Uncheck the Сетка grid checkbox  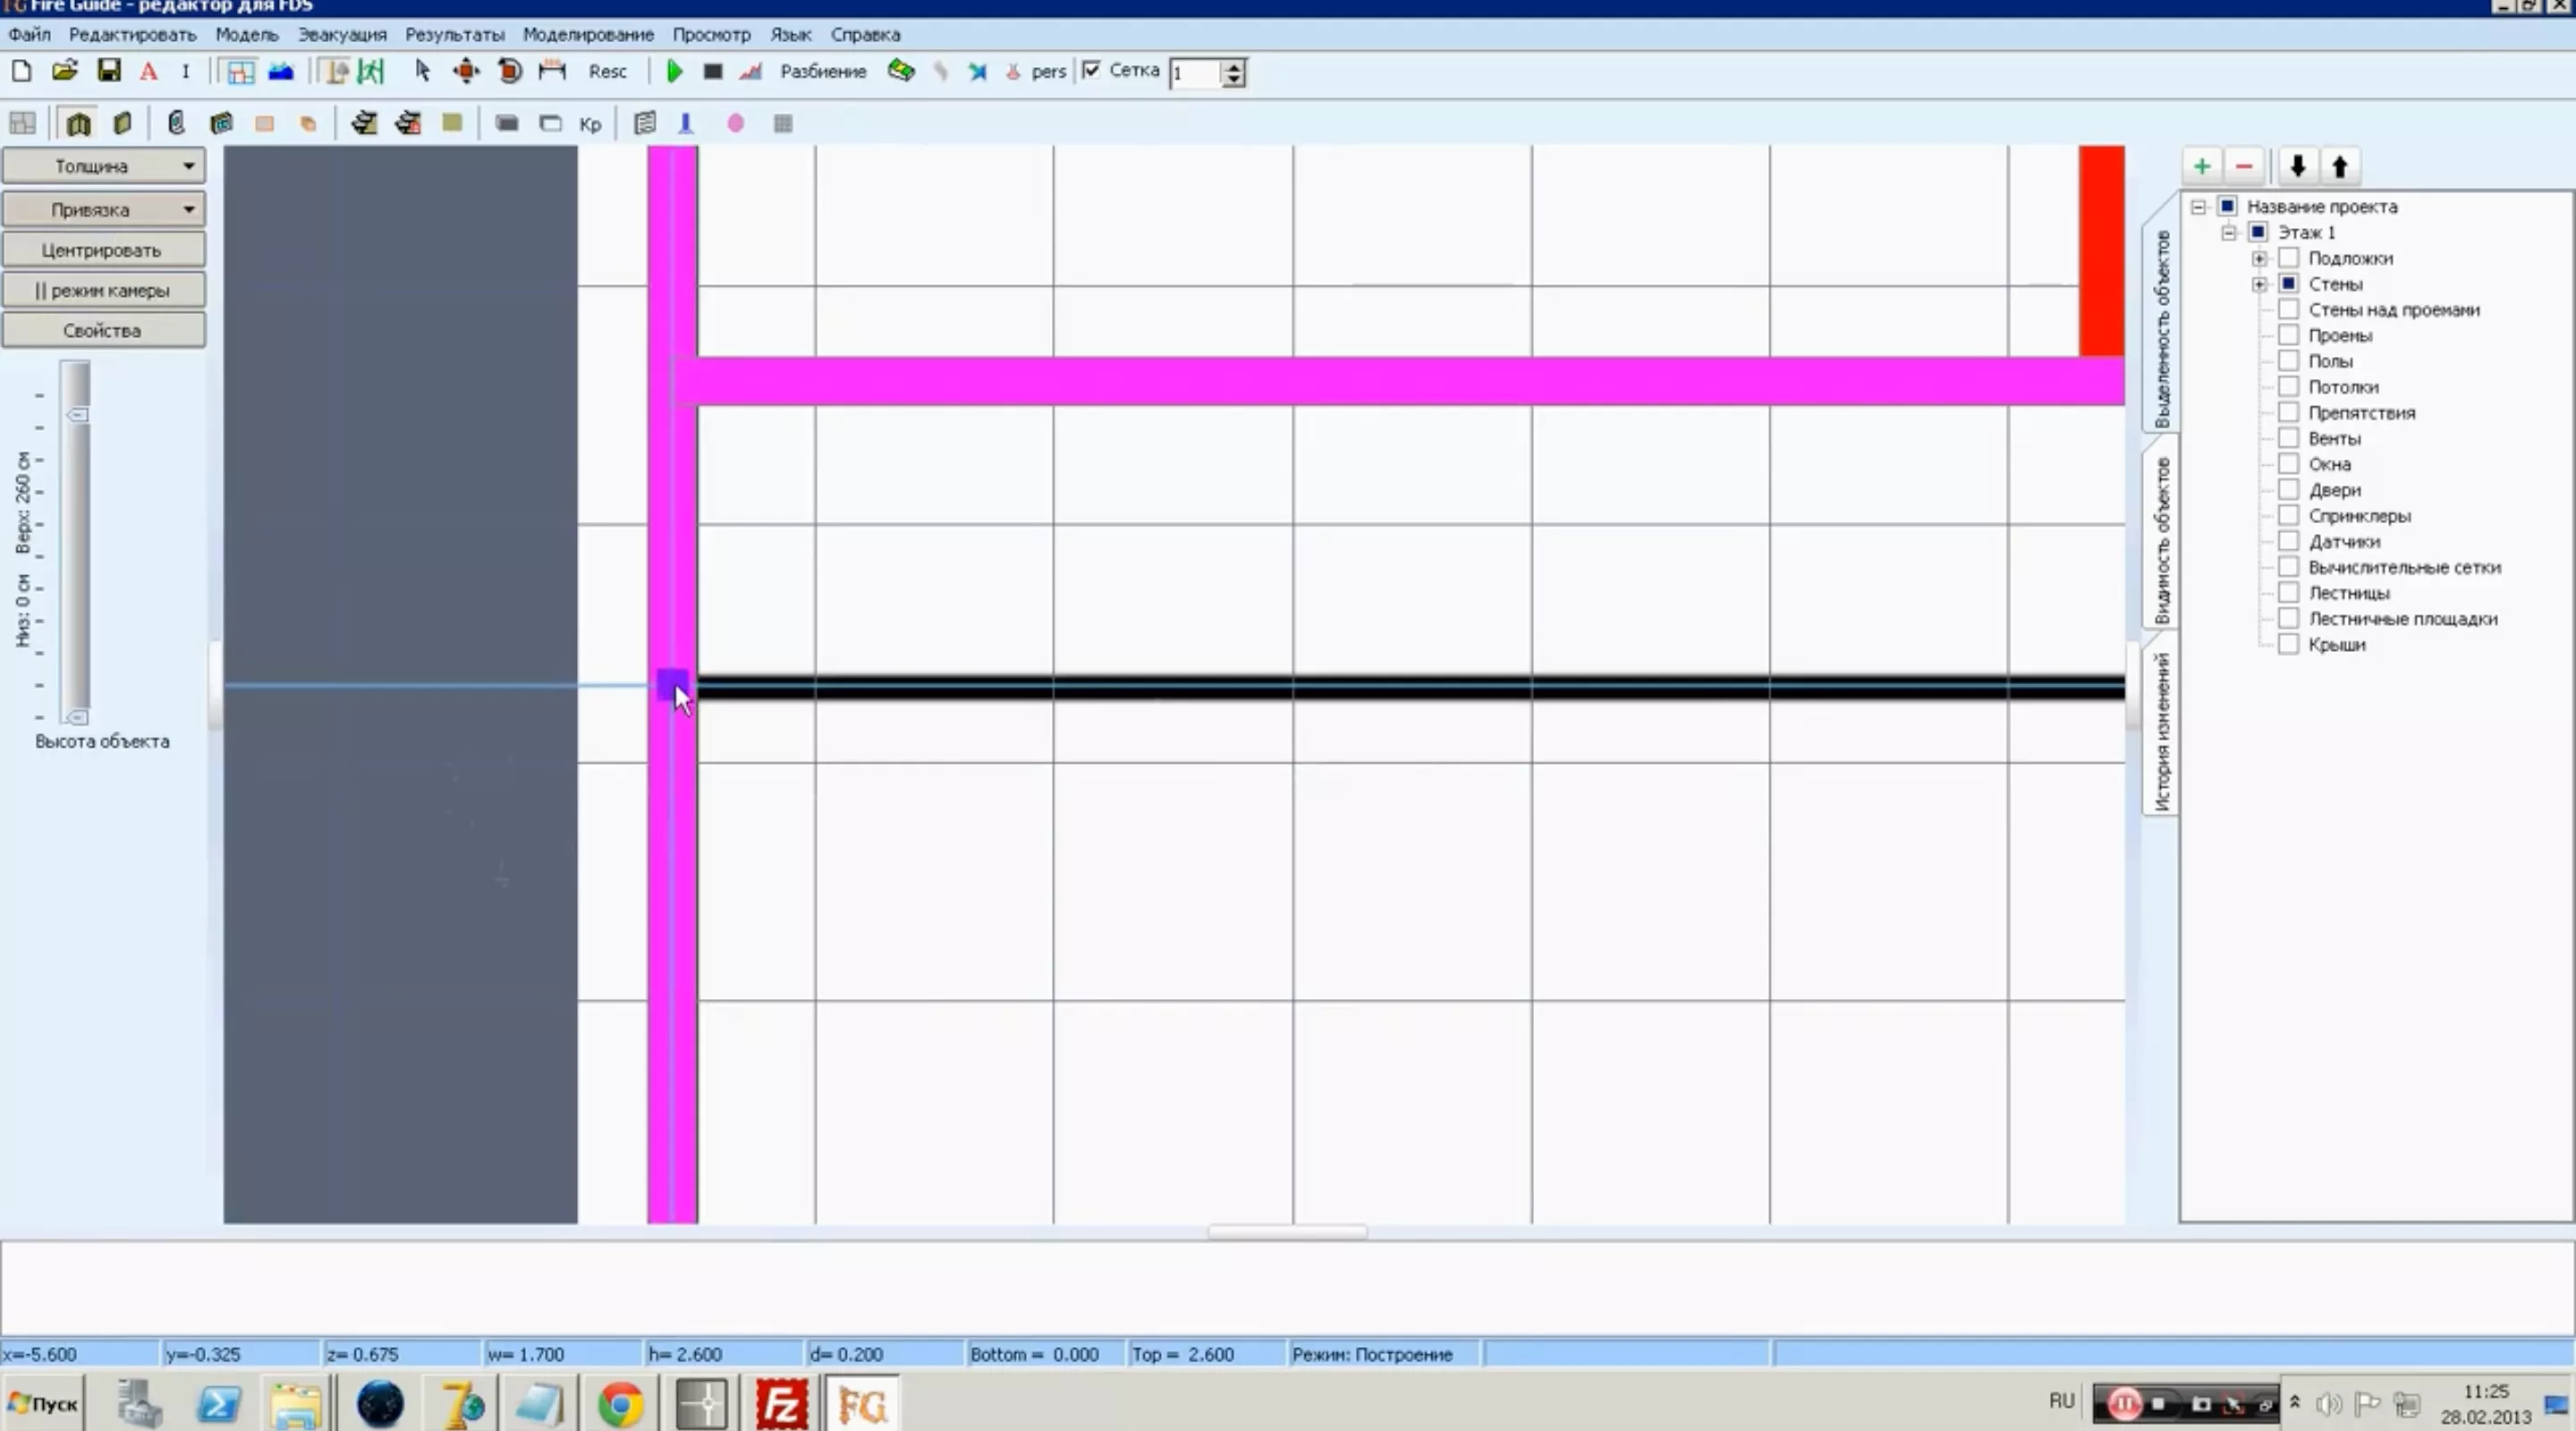click(x=1092, y=70)
